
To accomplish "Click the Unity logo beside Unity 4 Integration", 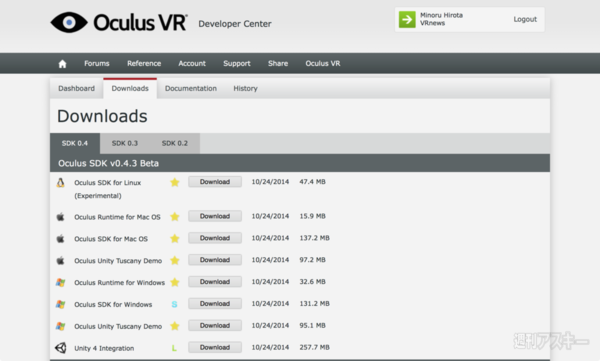I will tap(60, 348).
